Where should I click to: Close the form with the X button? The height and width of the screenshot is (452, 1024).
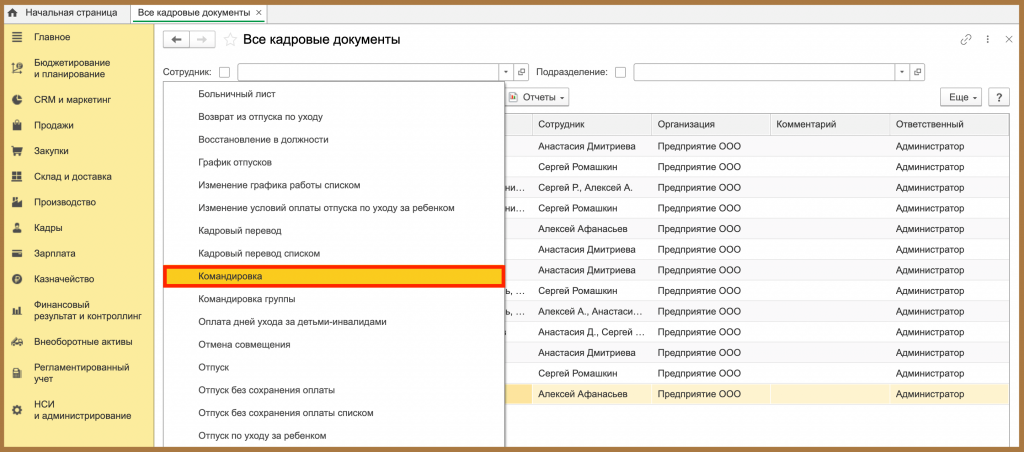pos(1008,40)
